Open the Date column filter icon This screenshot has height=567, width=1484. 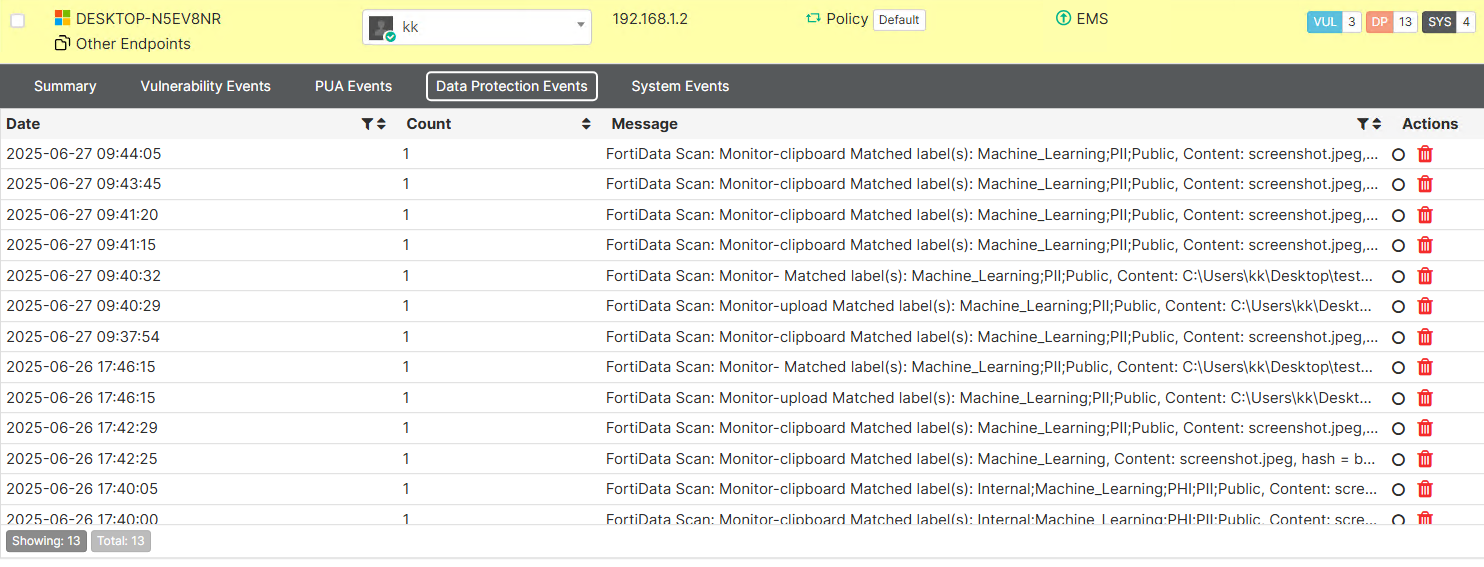367,124
